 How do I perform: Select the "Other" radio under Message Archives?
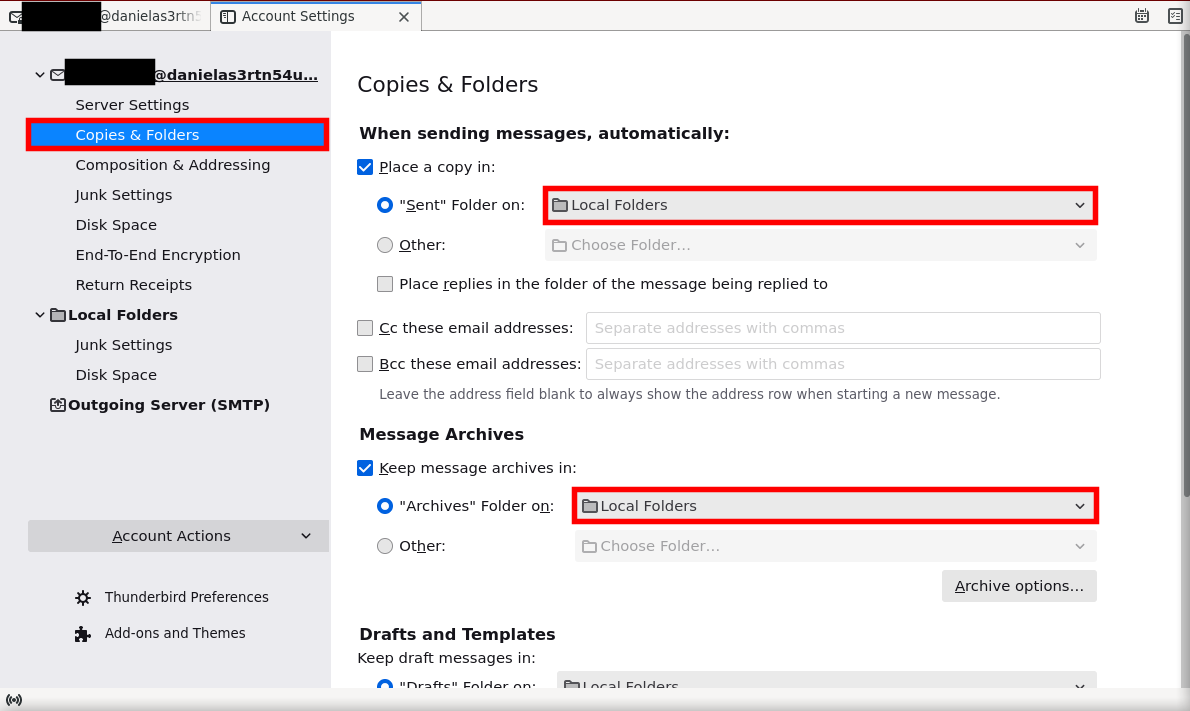385,546
